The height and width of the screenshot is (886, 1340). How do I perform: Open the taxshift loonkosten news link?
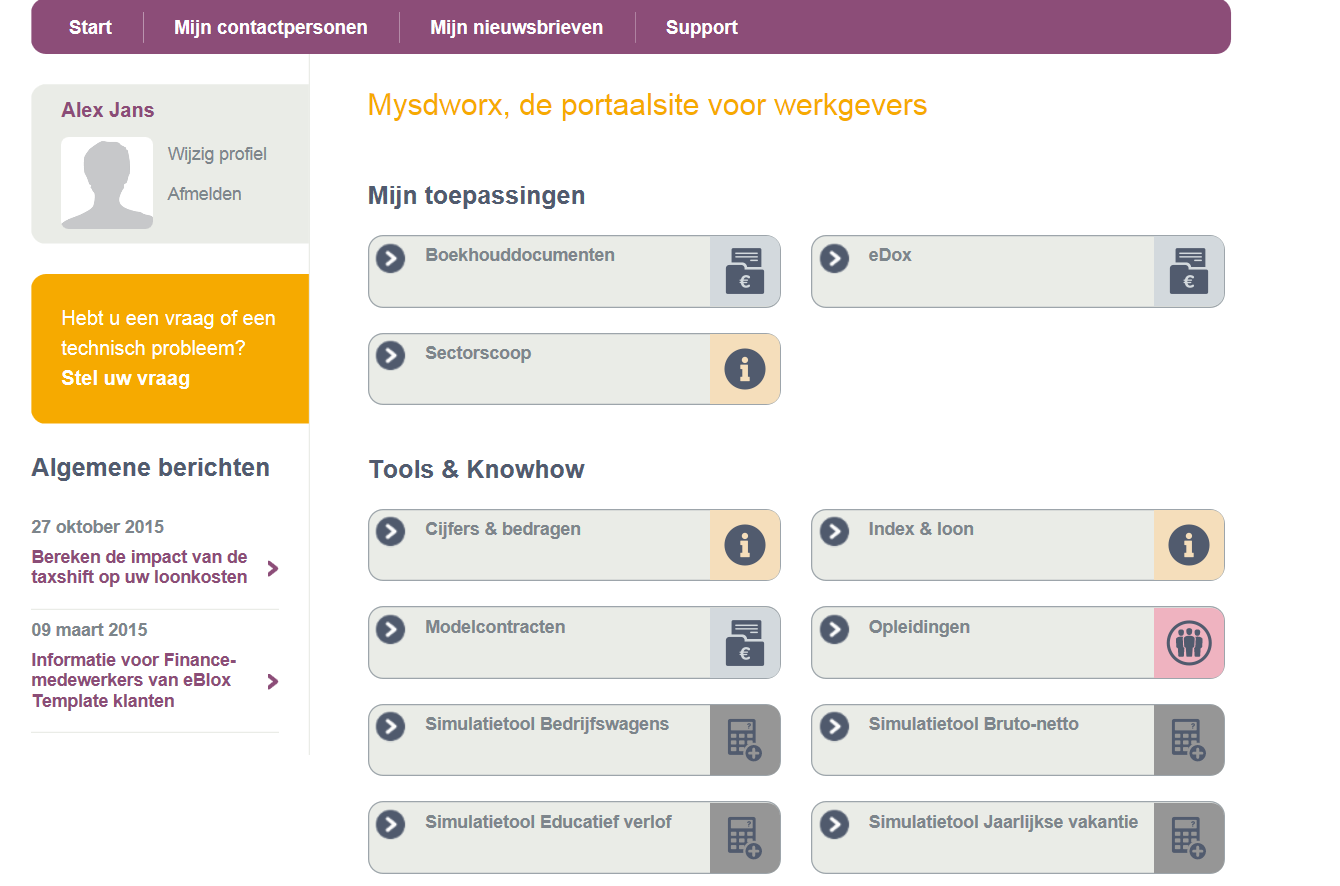pyautogui.click(x=139, y=567)
